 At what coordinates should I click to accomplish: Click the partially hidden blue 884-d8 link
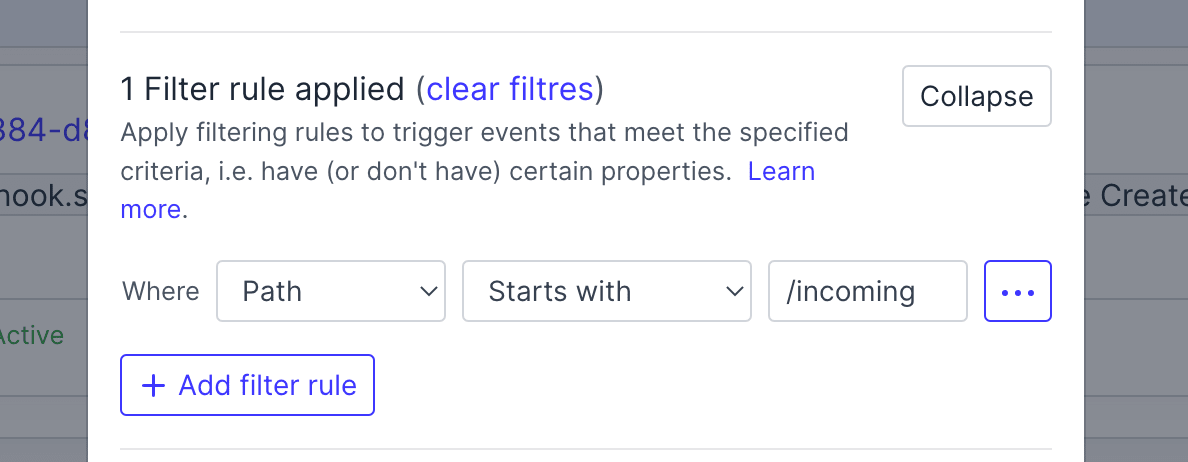coord(41,130)
